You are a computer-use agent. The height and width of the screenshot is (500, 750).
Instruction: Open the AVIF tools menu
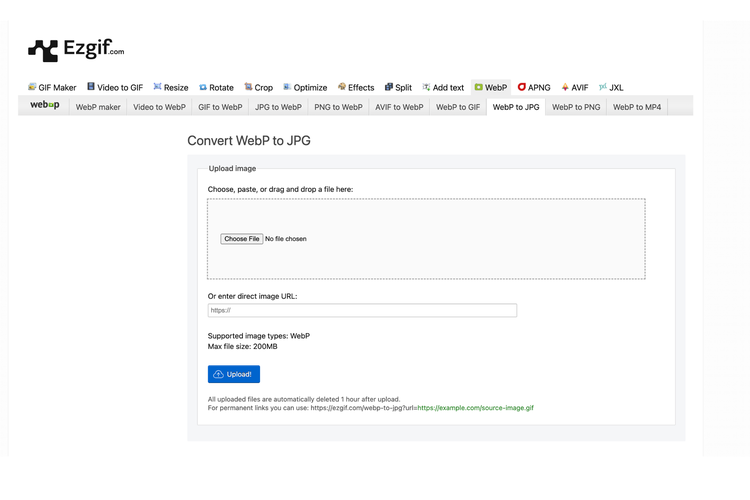coord(575,87)
